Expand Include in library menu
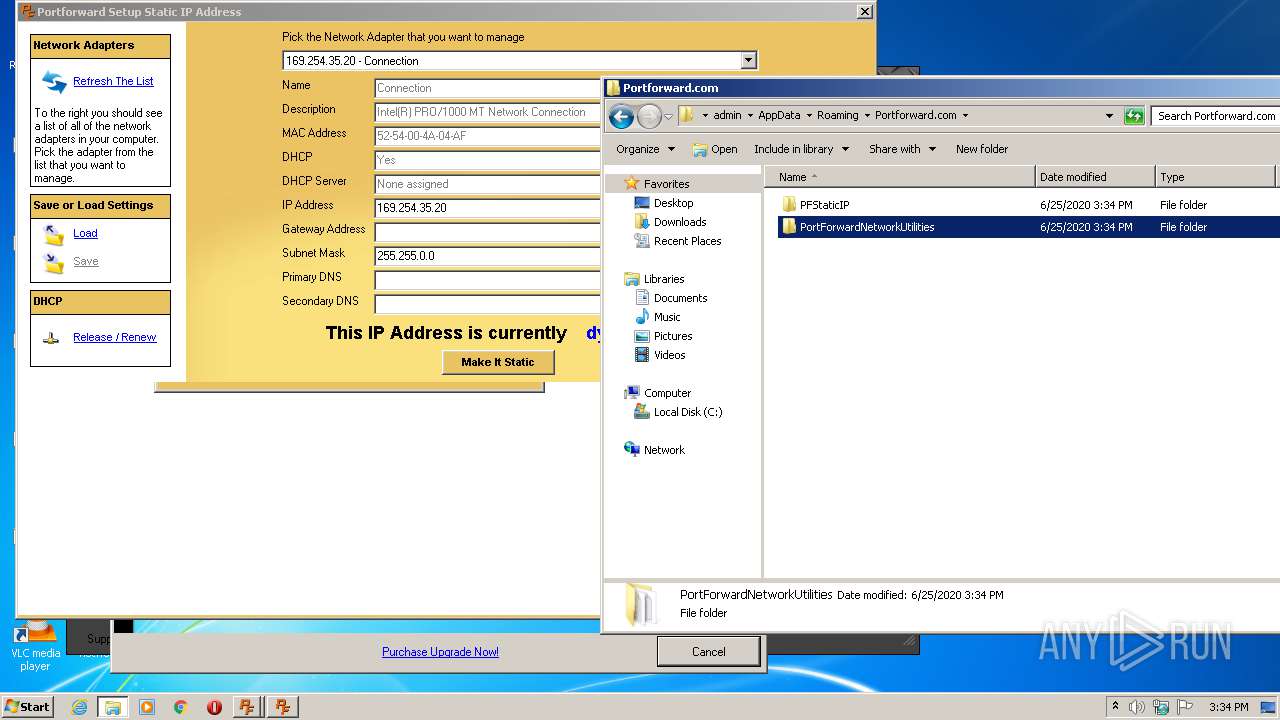 coord(802,149)
